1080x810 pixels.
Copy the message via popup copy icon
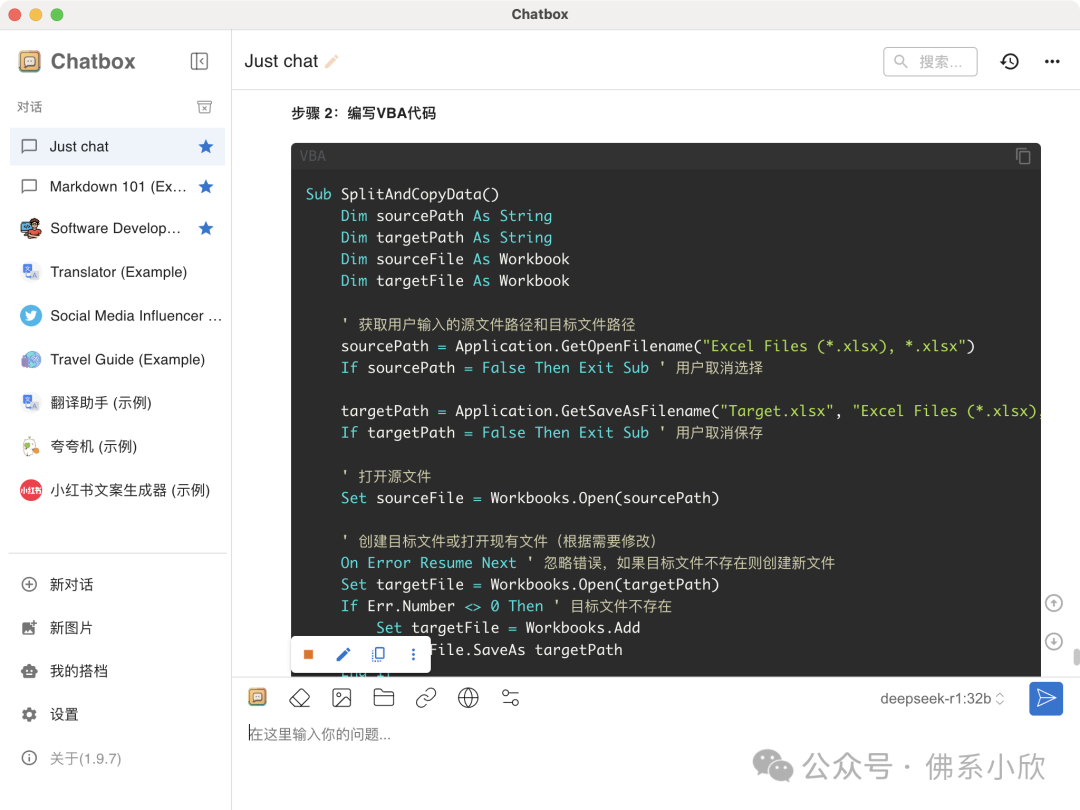(378, 654)
